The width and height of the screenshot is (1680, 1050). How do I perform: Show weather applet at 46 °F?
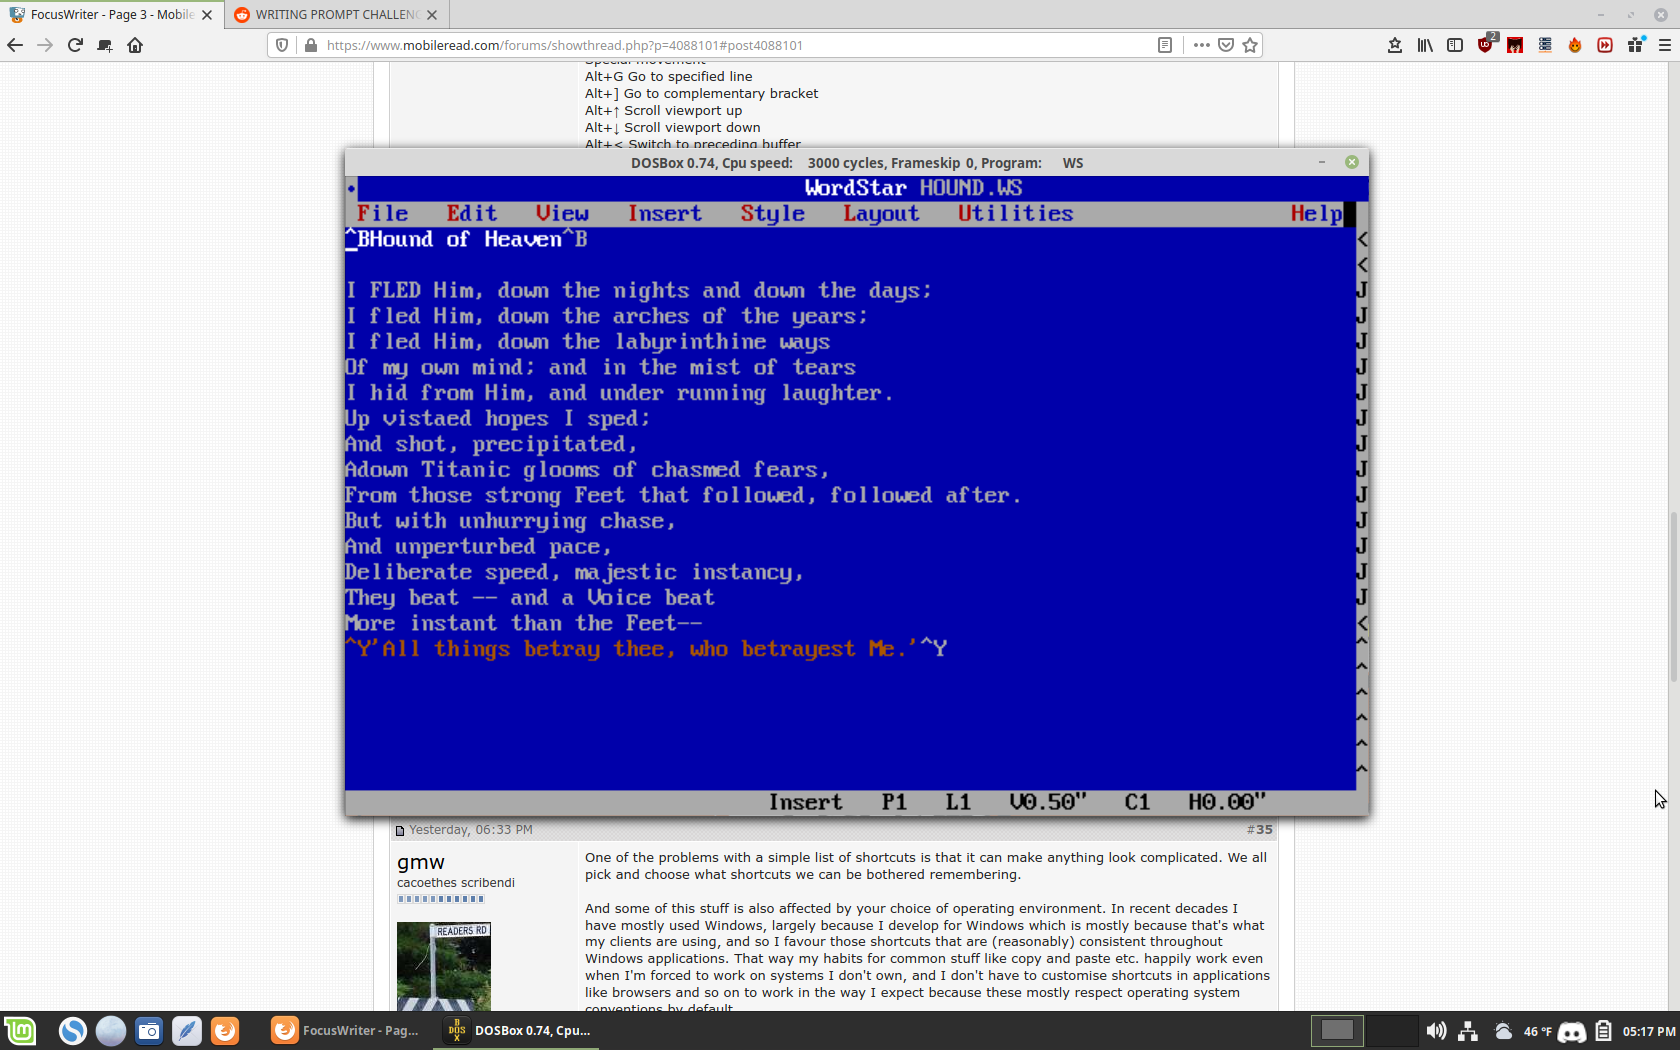[1523, 1031]
